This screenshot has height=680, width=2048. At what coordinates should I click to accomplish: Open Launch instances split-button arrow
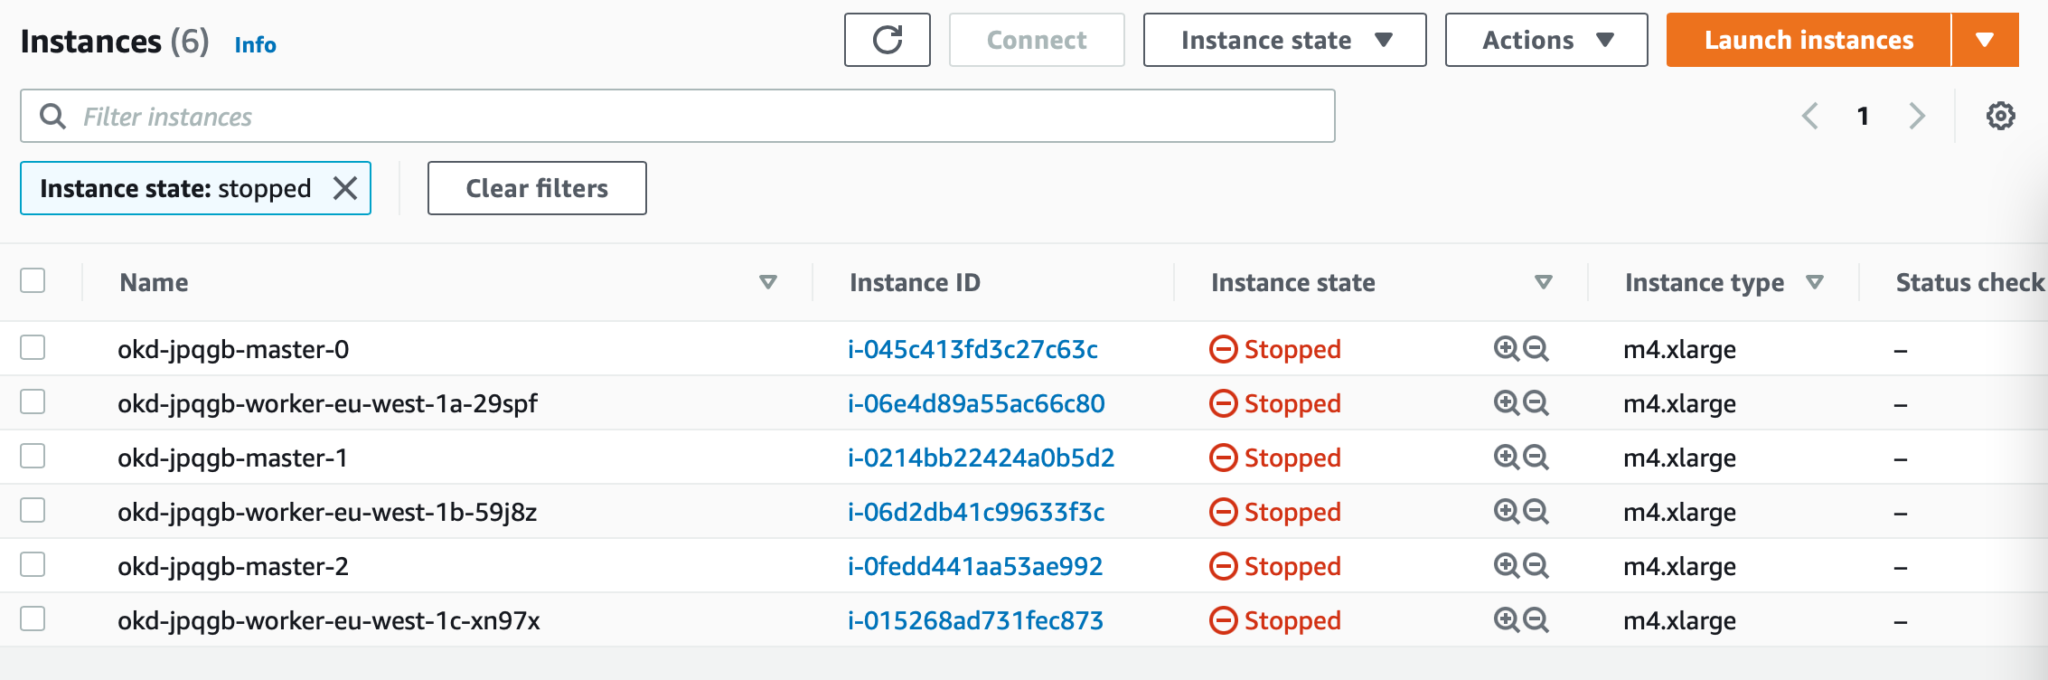(x=1985, y=40)
